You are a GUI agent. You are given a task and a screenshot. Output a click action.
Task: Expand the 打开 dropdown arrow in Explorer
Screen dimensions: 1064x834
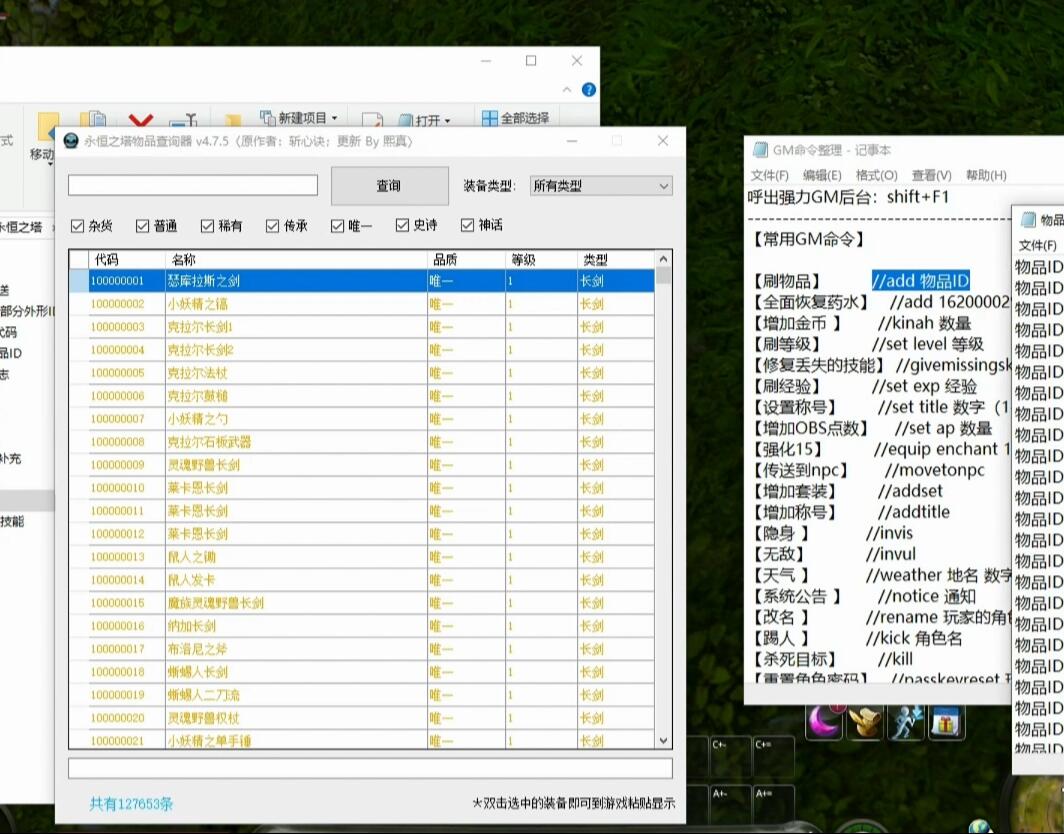[447, 121]
